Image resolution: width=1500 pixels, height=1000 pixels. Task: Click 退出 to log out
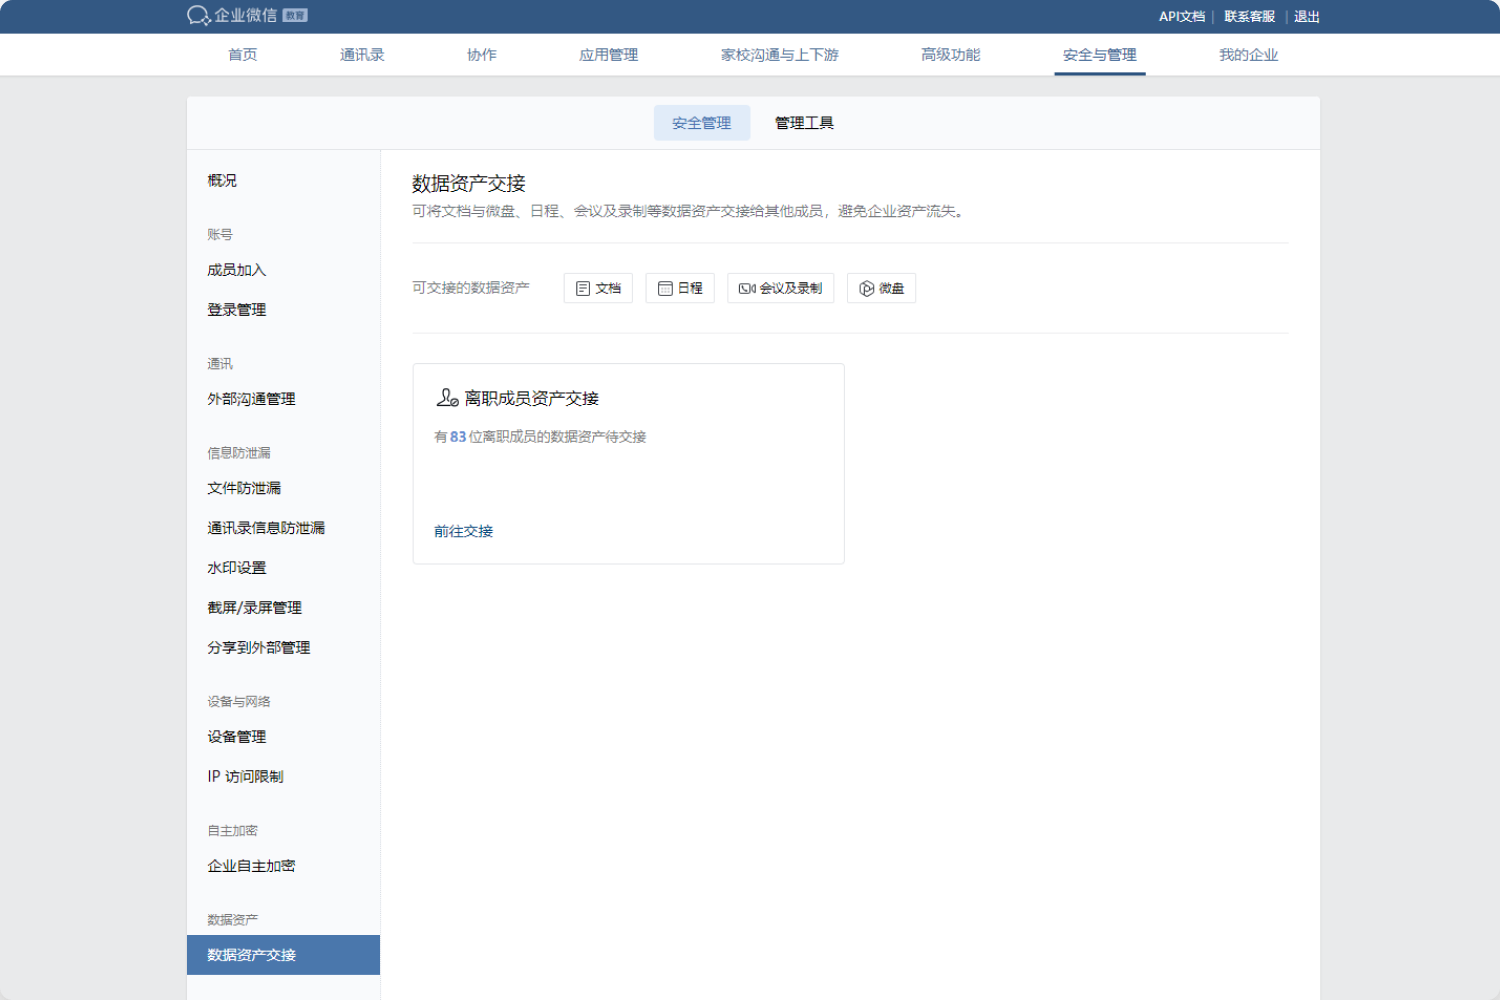[x=1306, y=17]
